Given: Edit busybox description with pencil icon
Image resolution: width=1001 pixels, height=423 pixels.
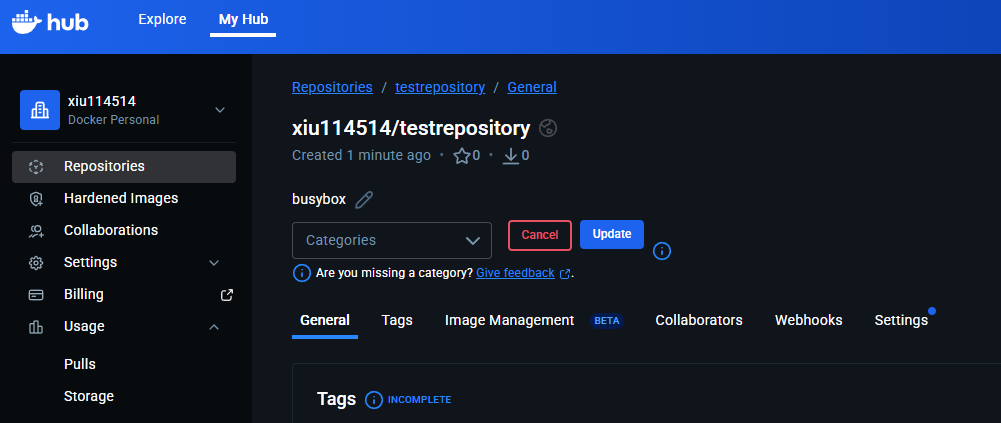Looking at the screenshot, I should (x=364, y=200).
